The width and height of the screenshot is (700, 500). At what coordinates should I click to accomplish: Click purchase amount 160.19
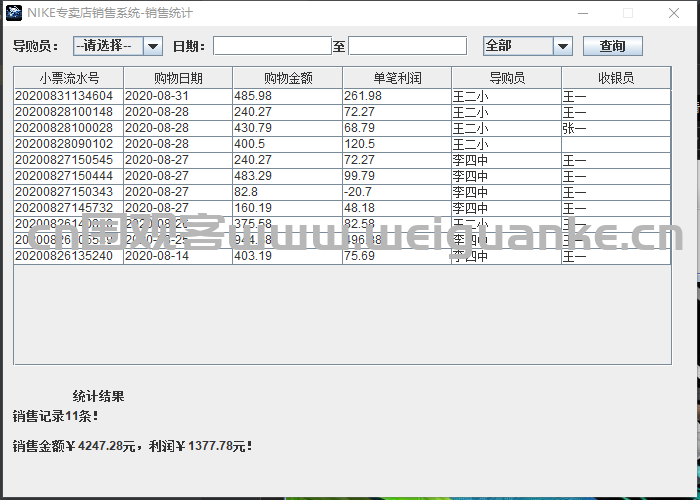[x=288, y=208]
